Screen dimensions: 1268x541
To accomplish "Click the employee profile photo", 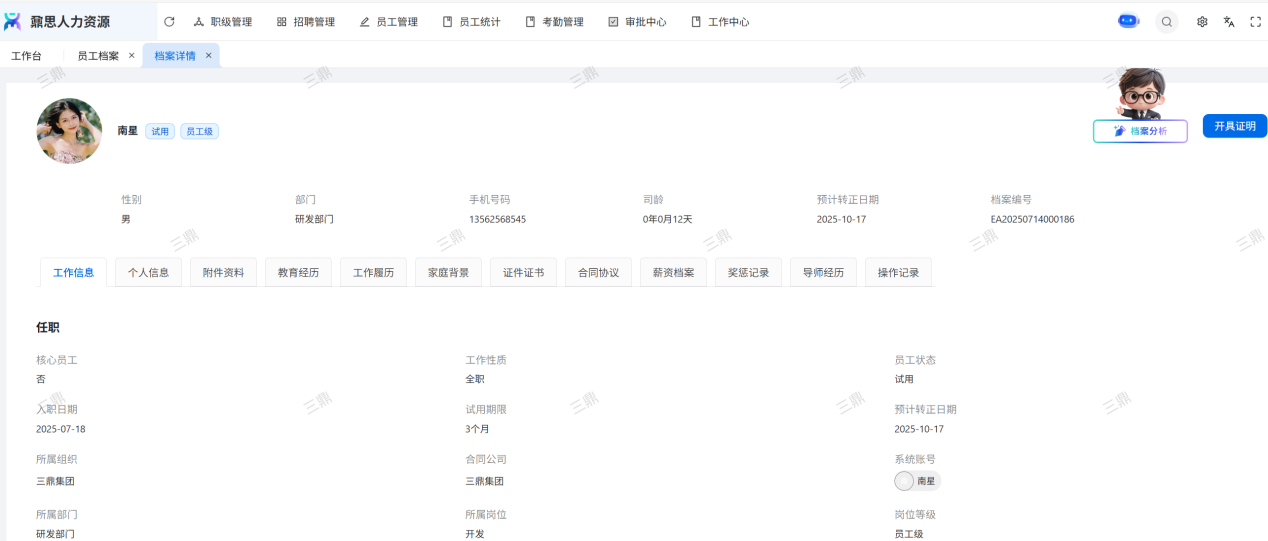I will (69, 131).
